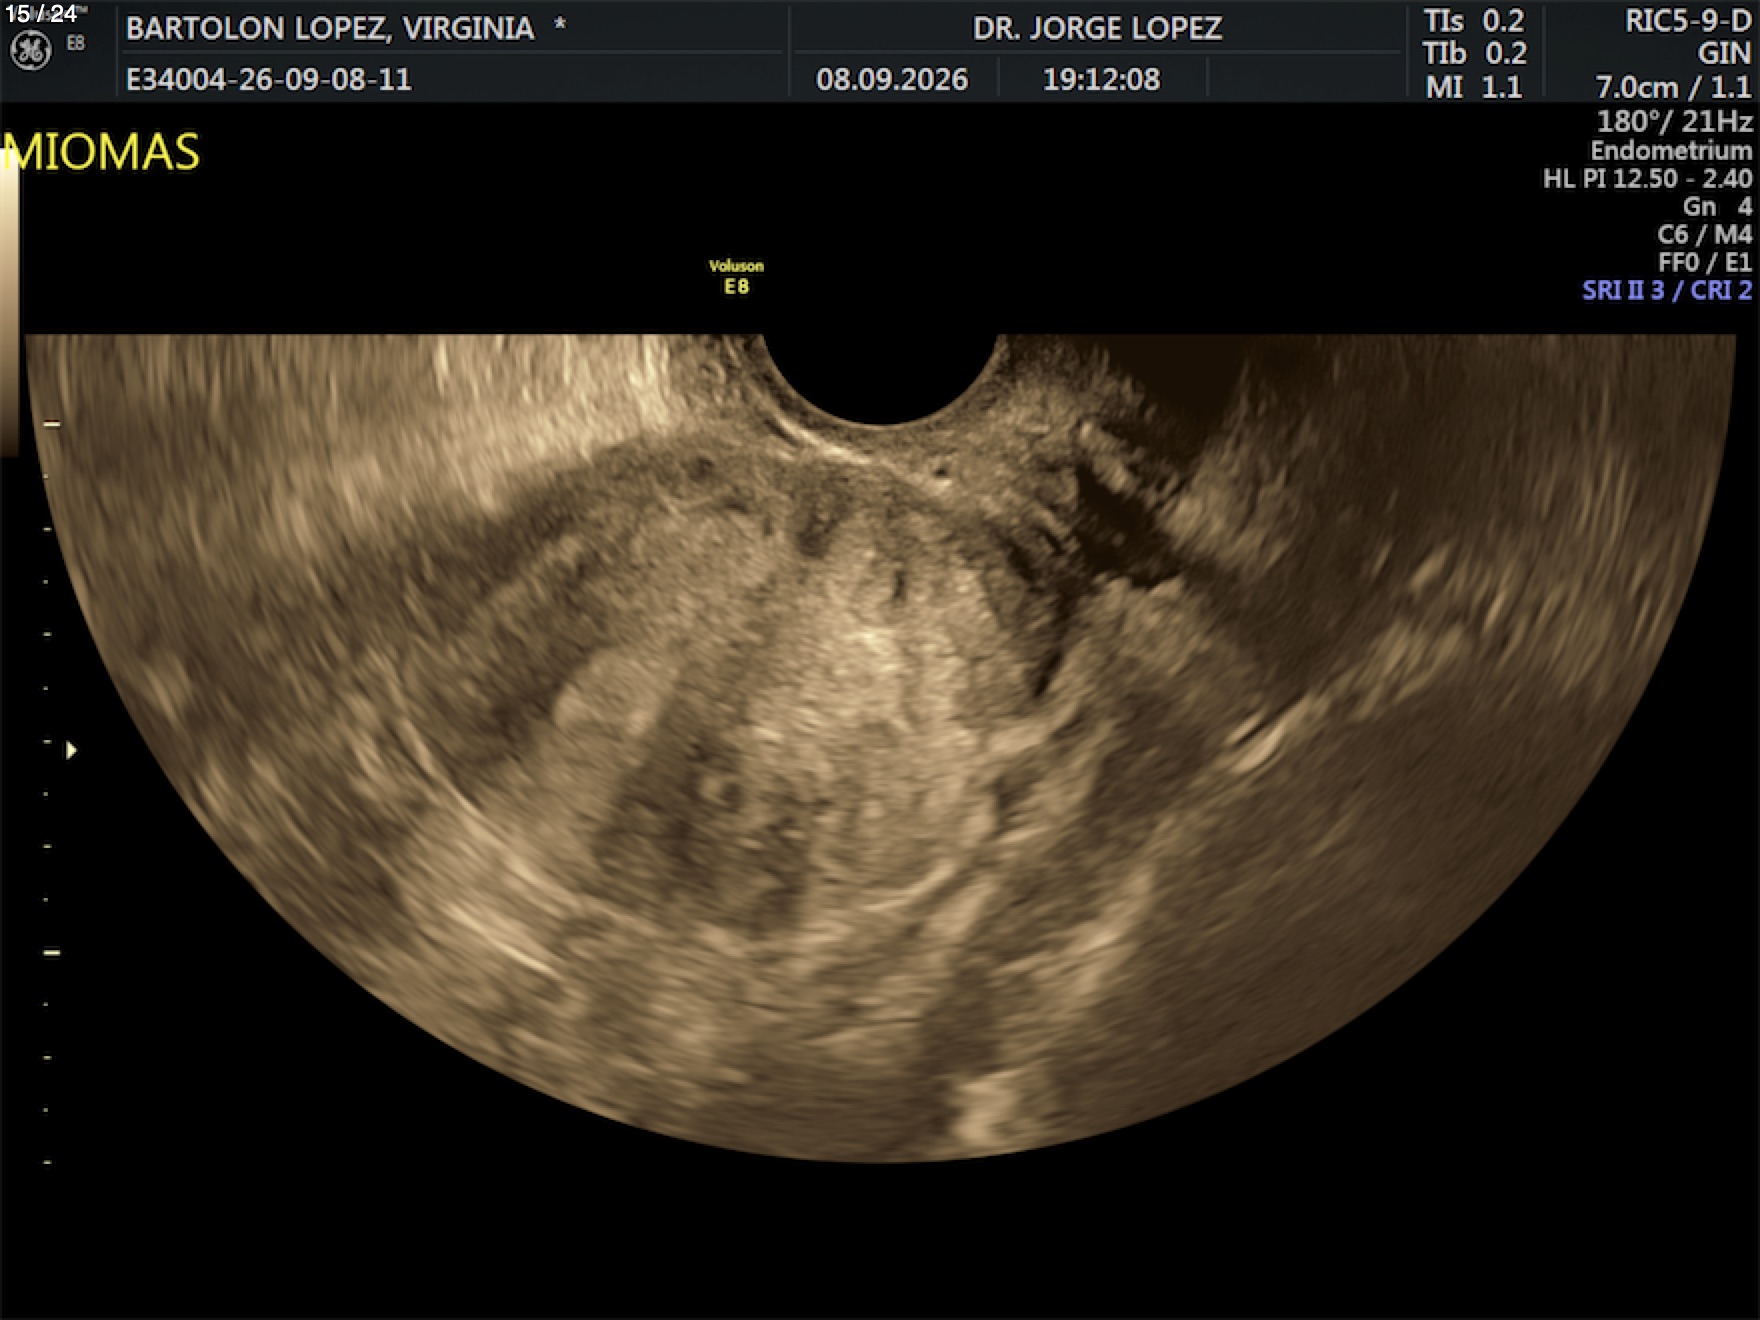Click the E8 badge beside GE logo
The image size is (1760, 1320).
pos(76,43)
